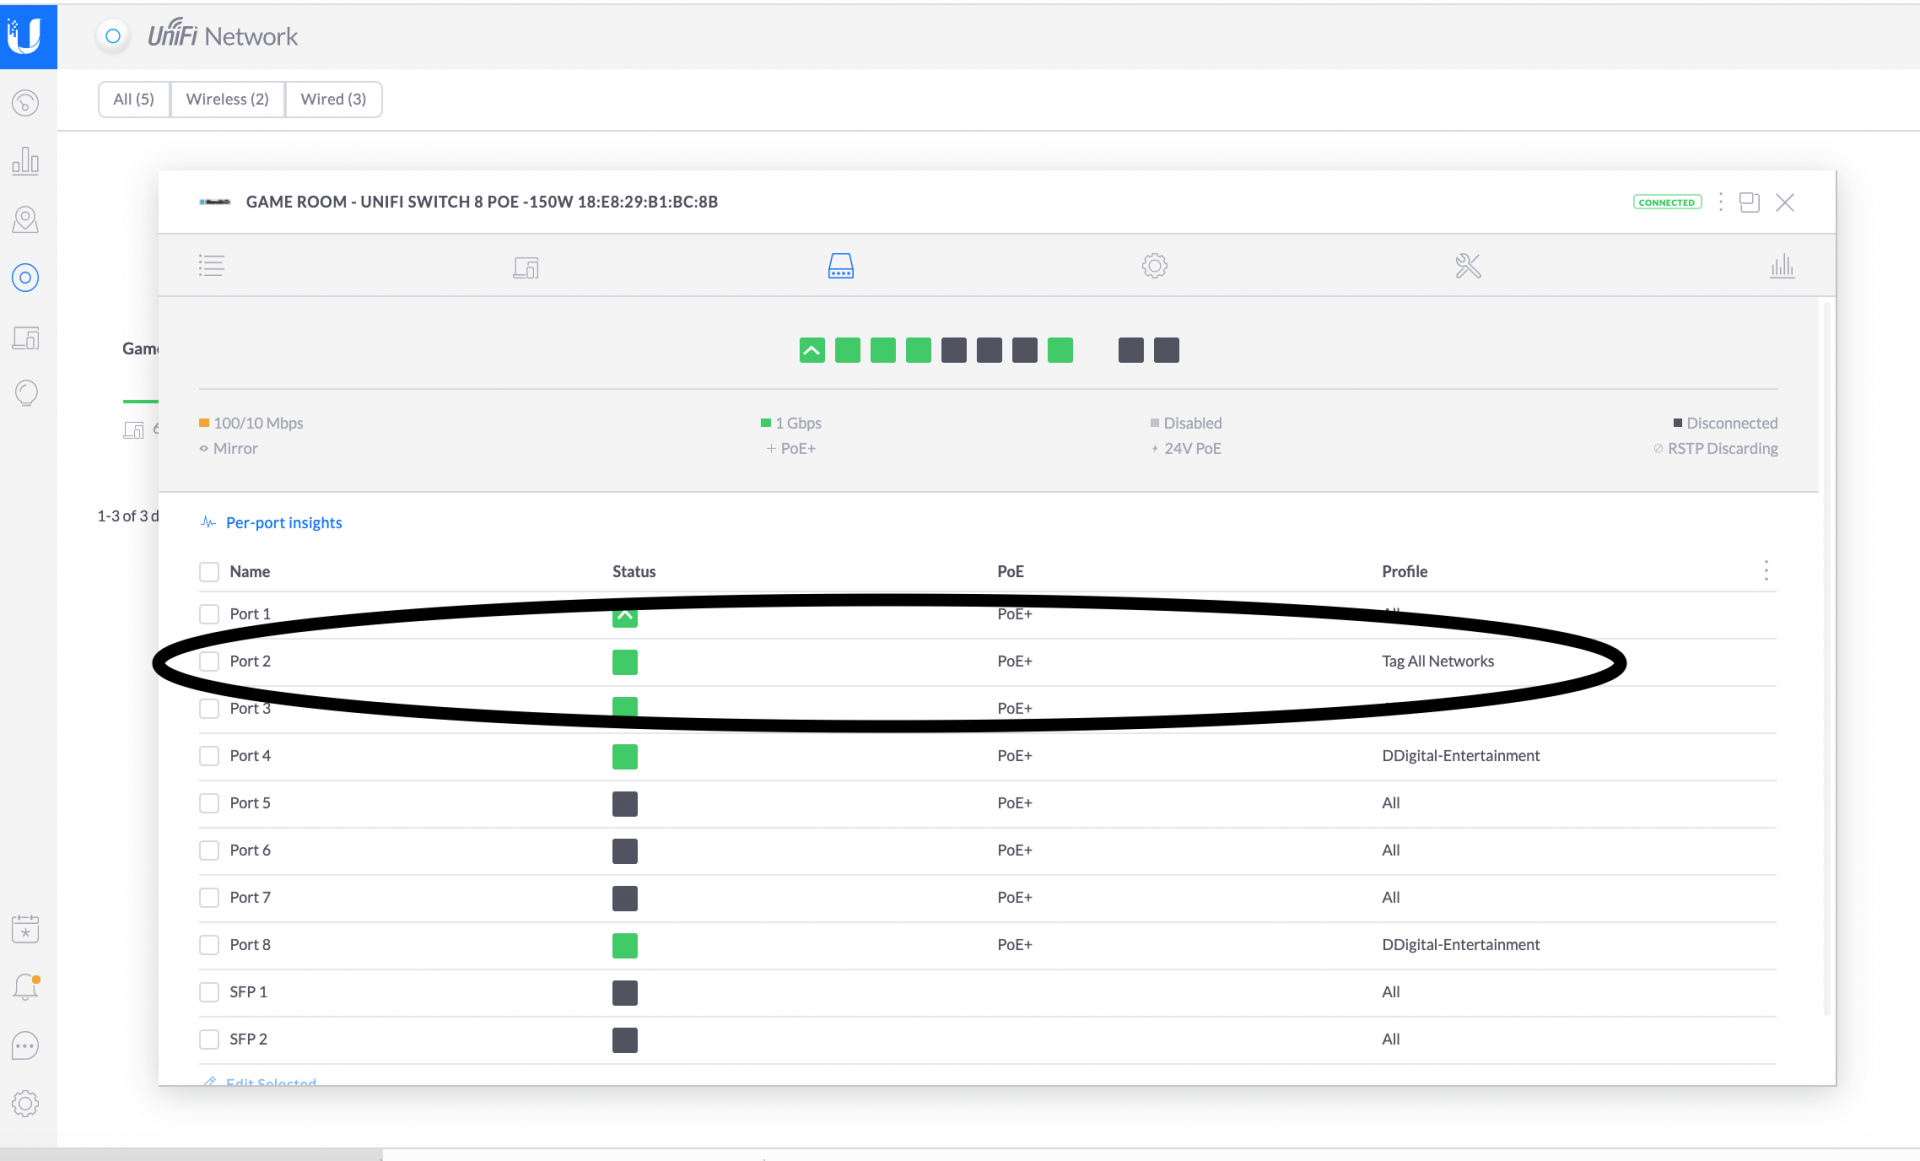Open the Alerts bell sidebar icon

[26, 987]
